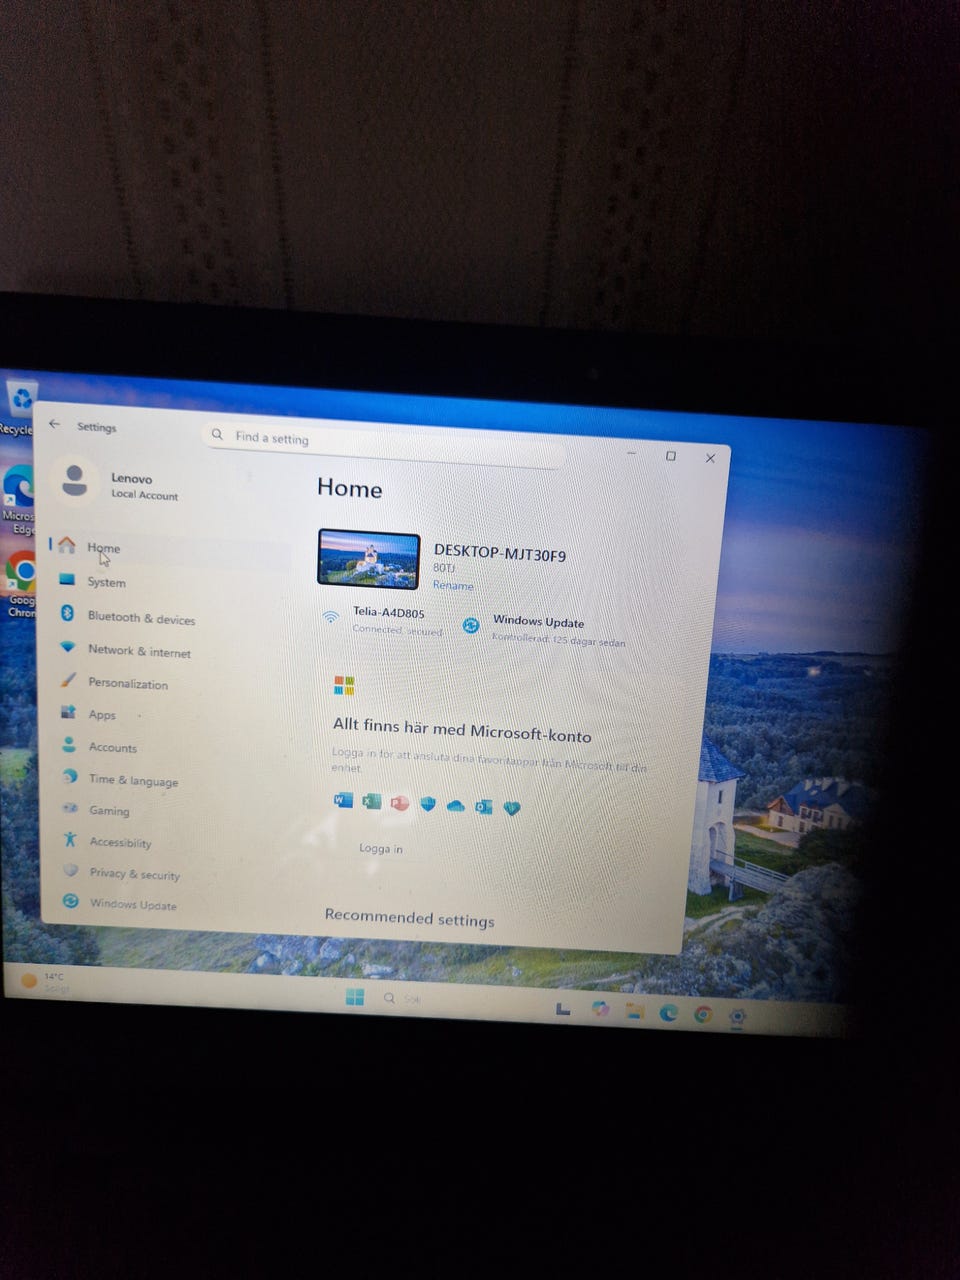
Task: Select the Microsoft Edge desktop shortcut
Action: pyautogui.click(x=19, y=500)
